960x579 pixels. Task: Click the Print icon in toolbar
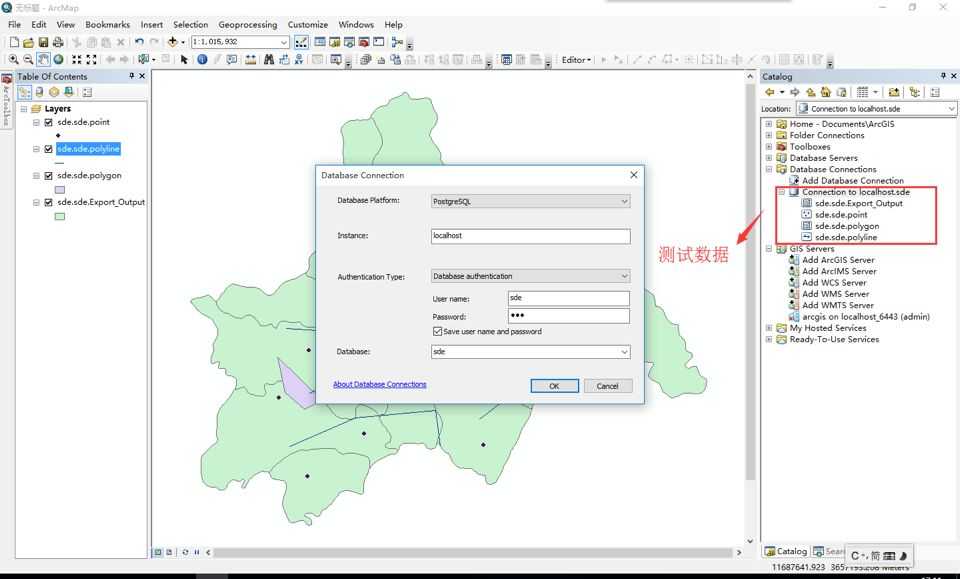click(x=58, y=42)
